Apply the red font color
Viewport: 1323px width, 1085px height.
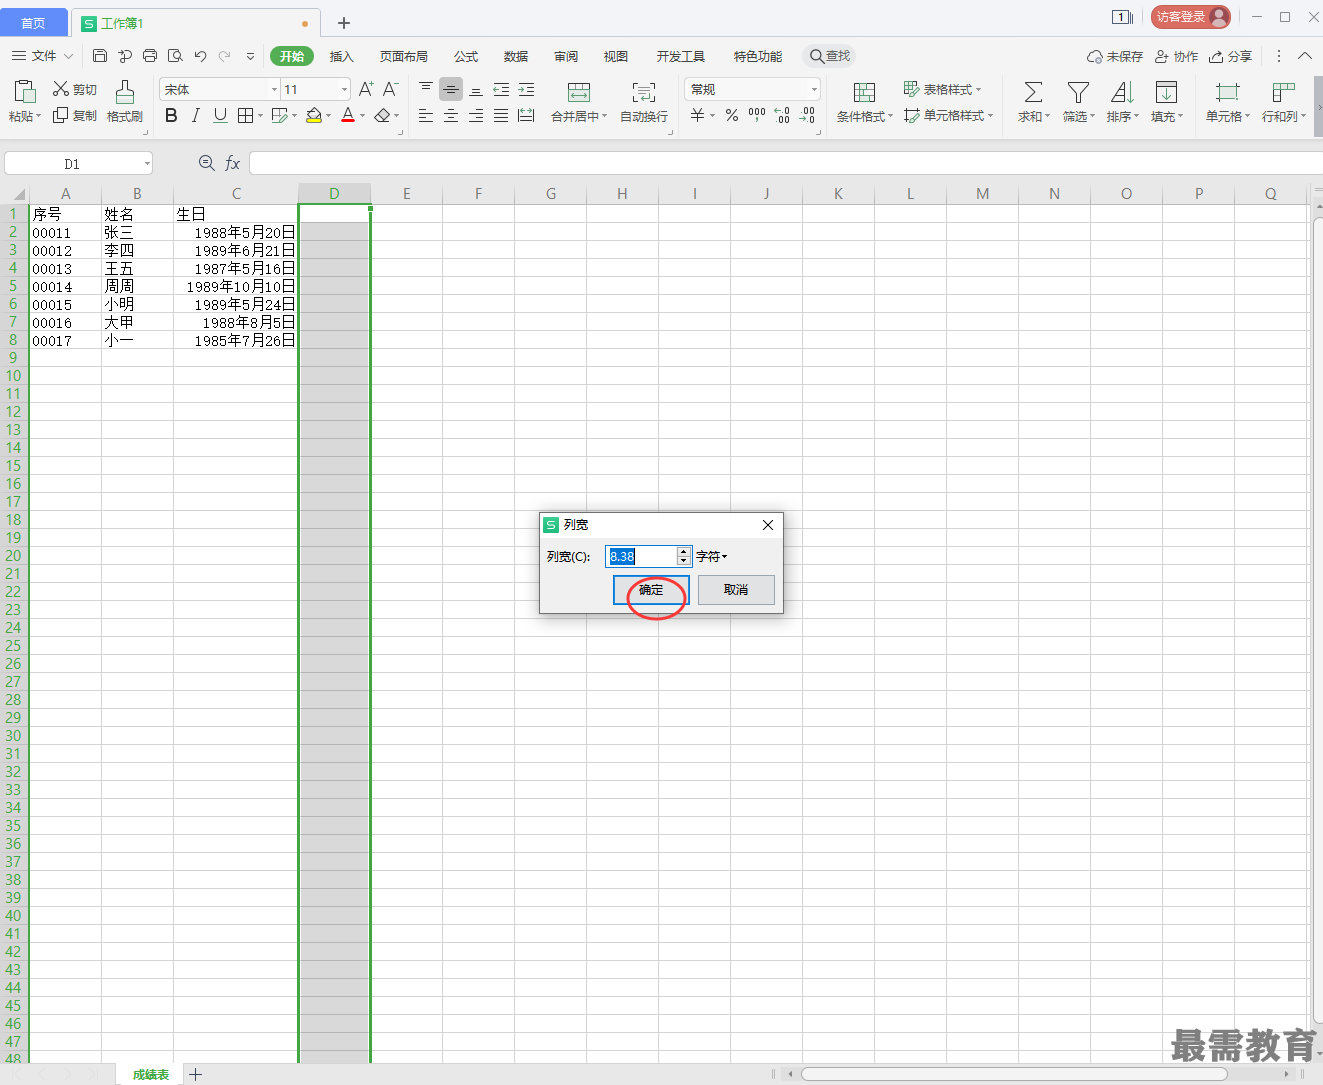[348, 116]
